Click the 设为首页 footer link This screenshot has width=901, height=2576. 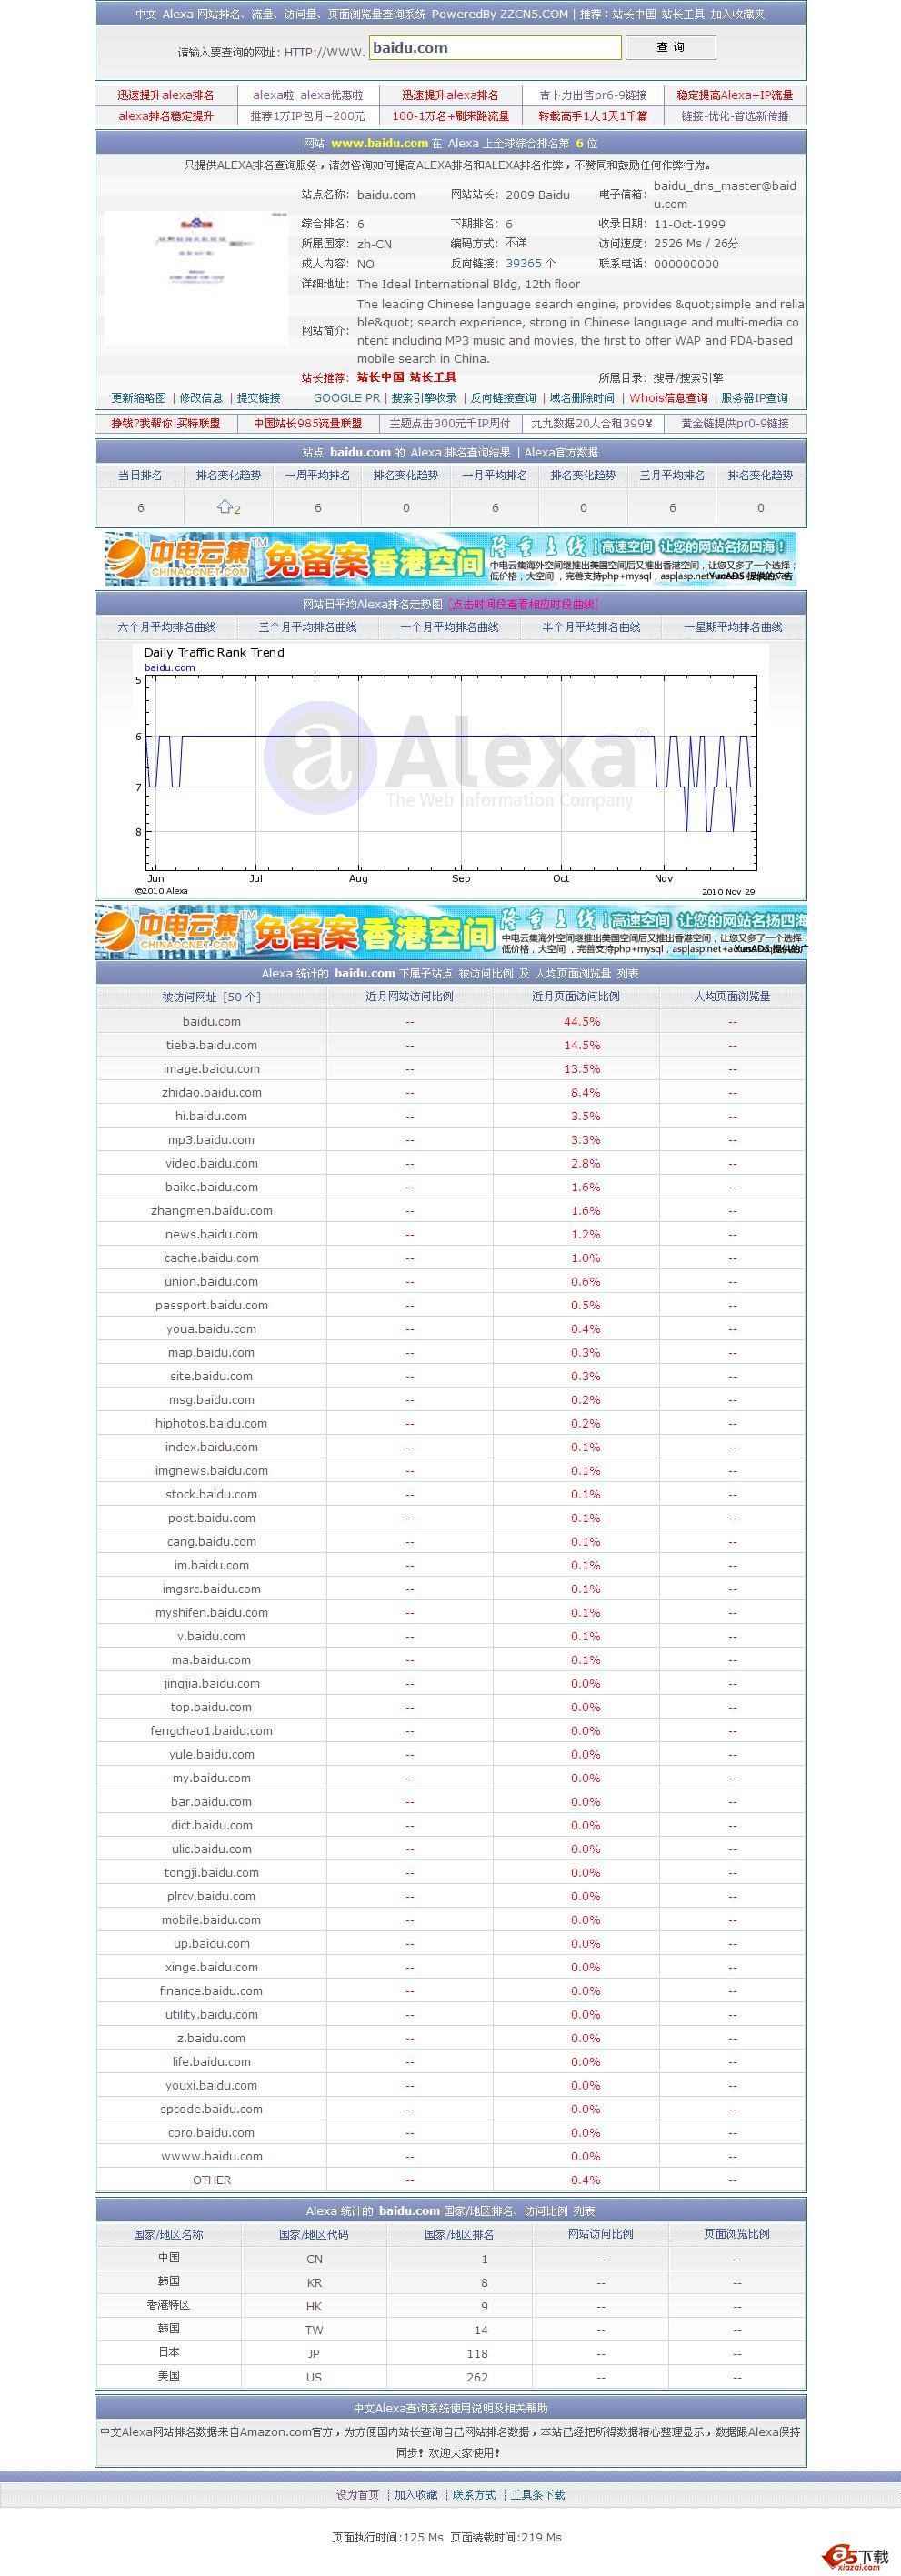click(x=358, y=2495)
